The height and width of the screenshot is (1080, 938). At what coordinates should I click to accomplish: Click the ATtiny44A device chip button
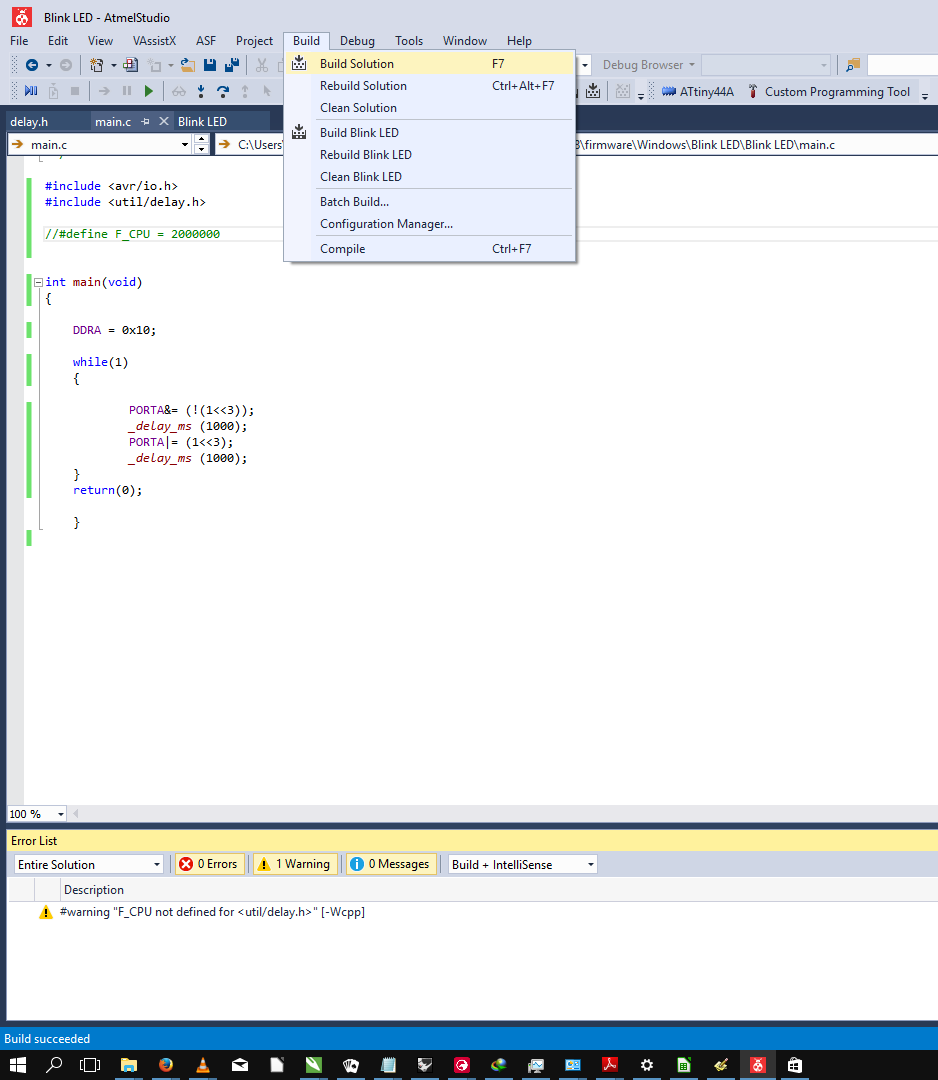coord(698,92)
